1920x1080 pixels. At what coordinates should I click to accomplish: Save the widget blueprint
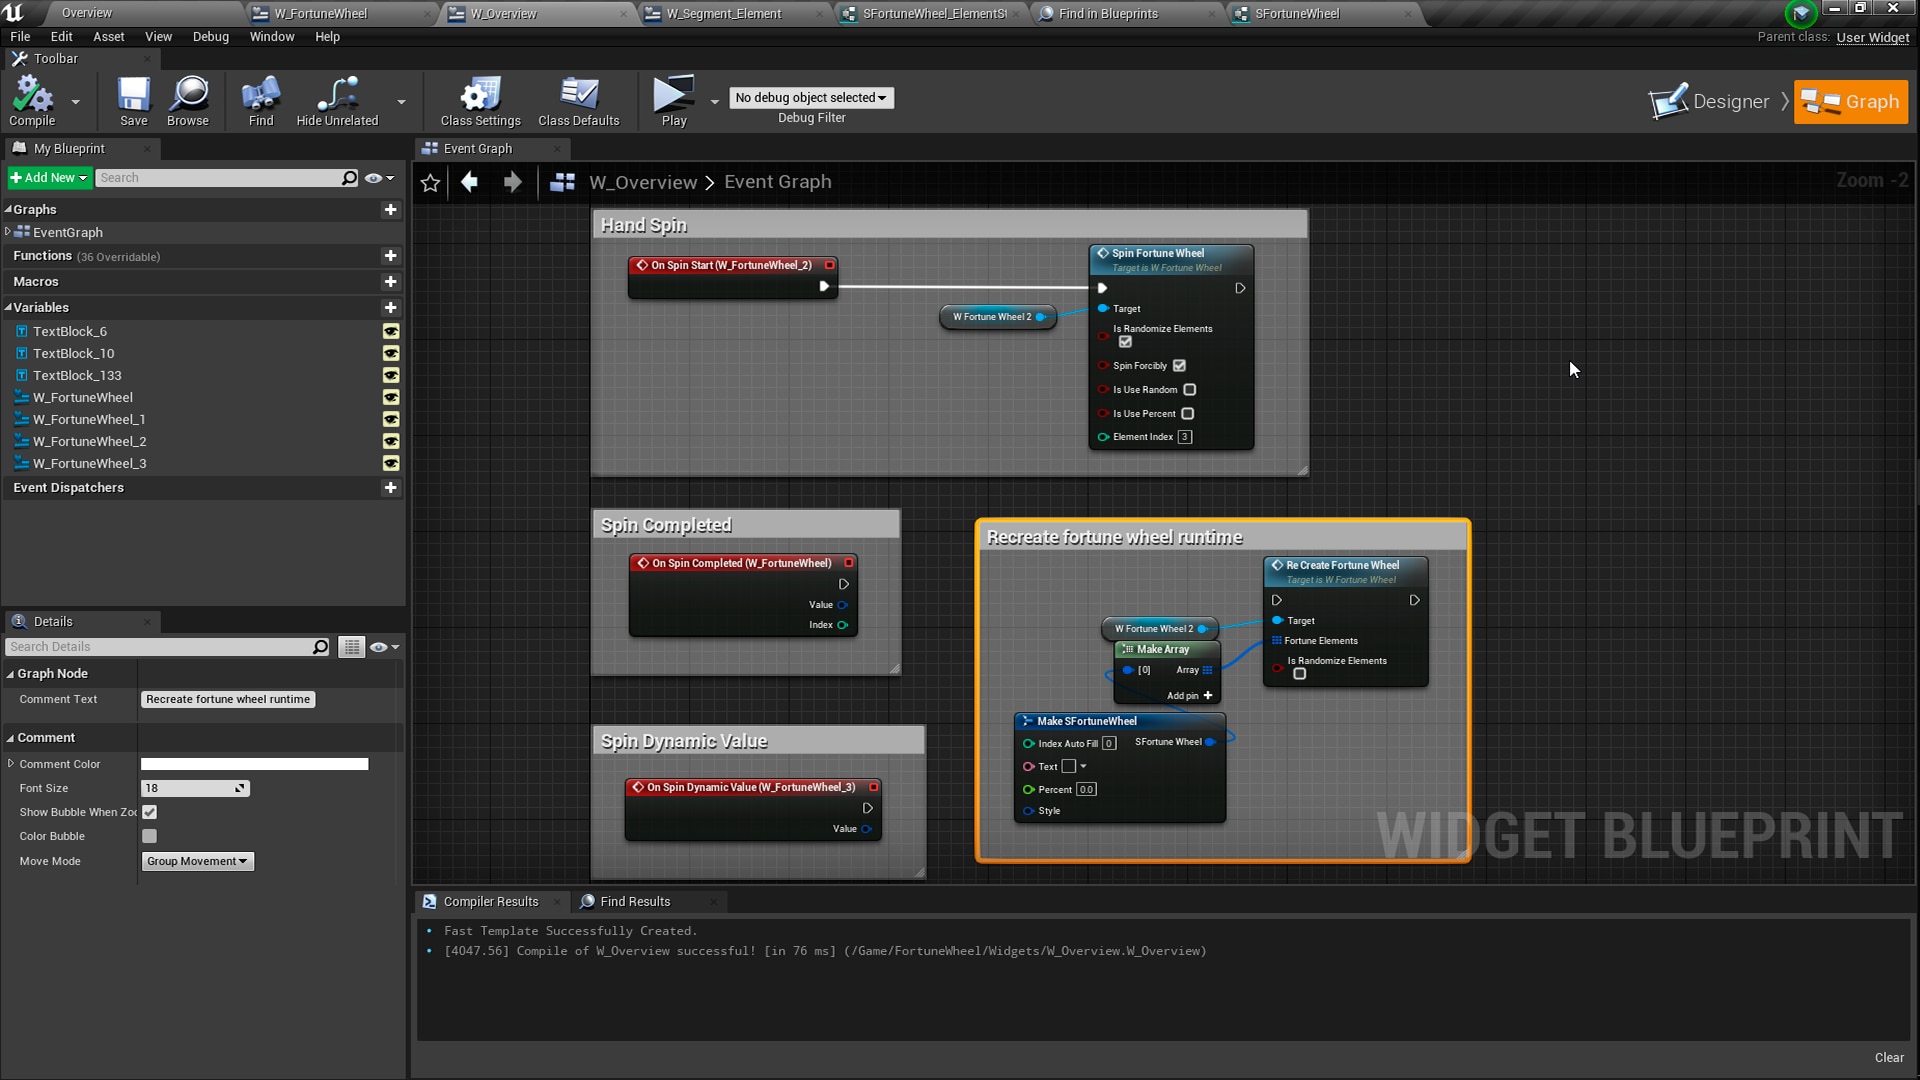point(133,100)
